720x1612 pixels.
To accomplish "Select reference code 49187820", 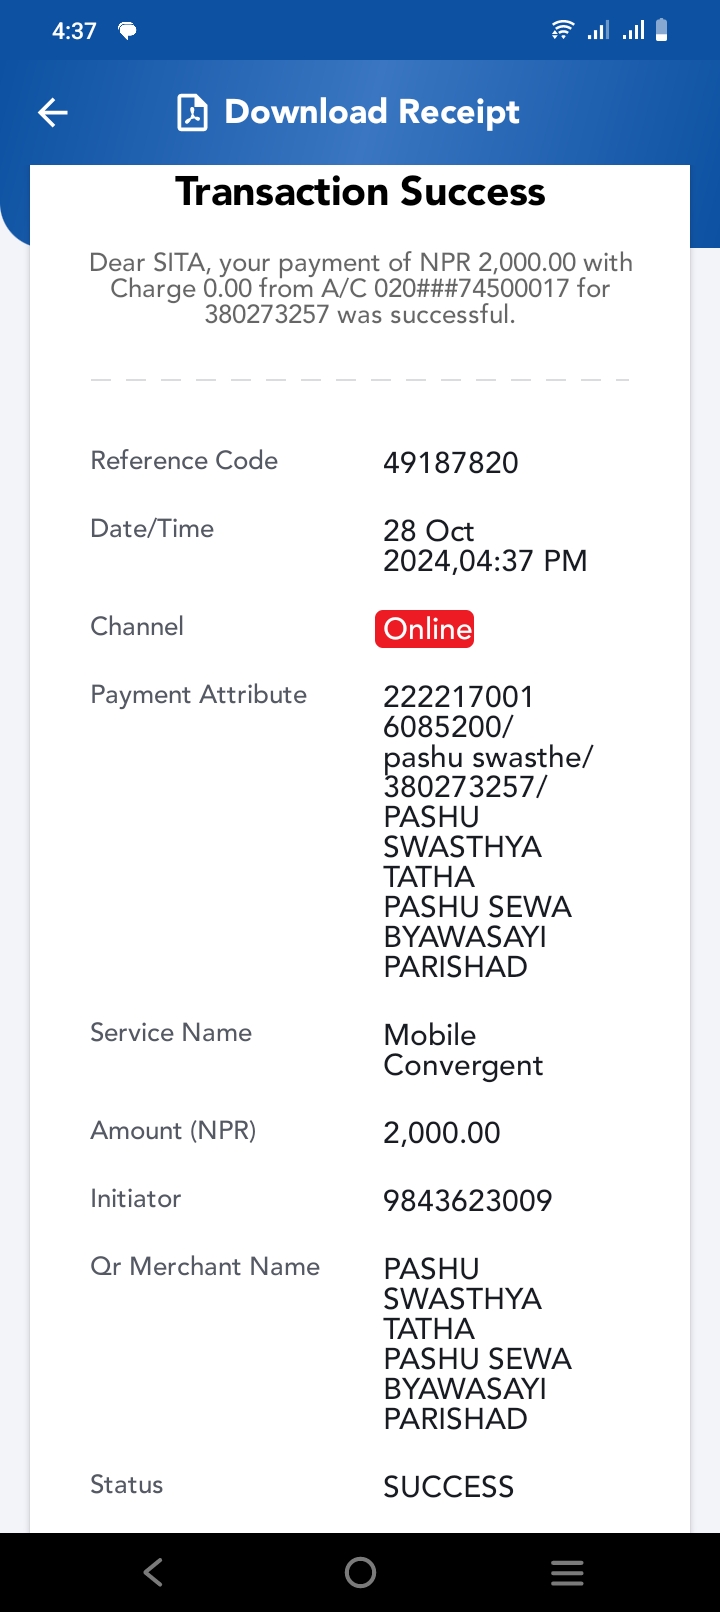I will (451, 463).
